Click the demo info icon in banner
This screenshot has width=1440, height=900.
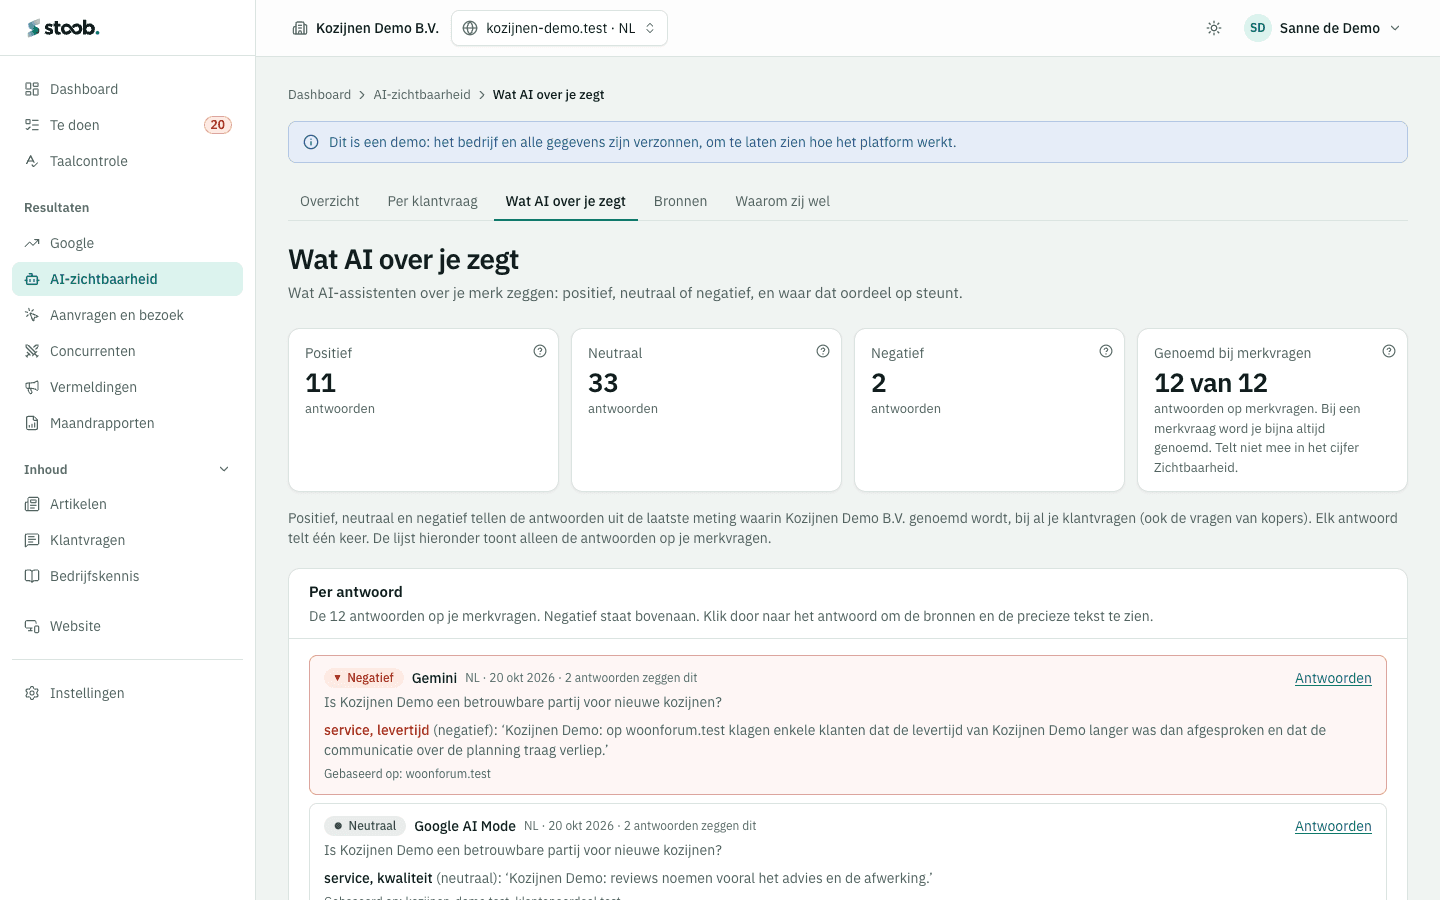[311, 142]
